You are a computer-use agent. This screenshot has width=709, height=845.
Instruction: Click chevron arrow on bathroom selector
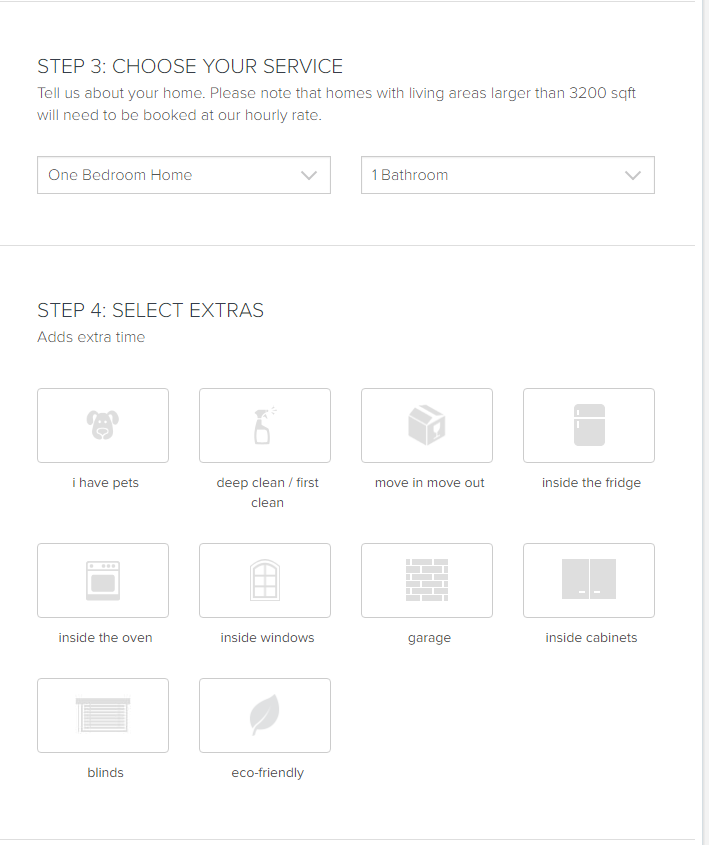[x=632, y=175]
